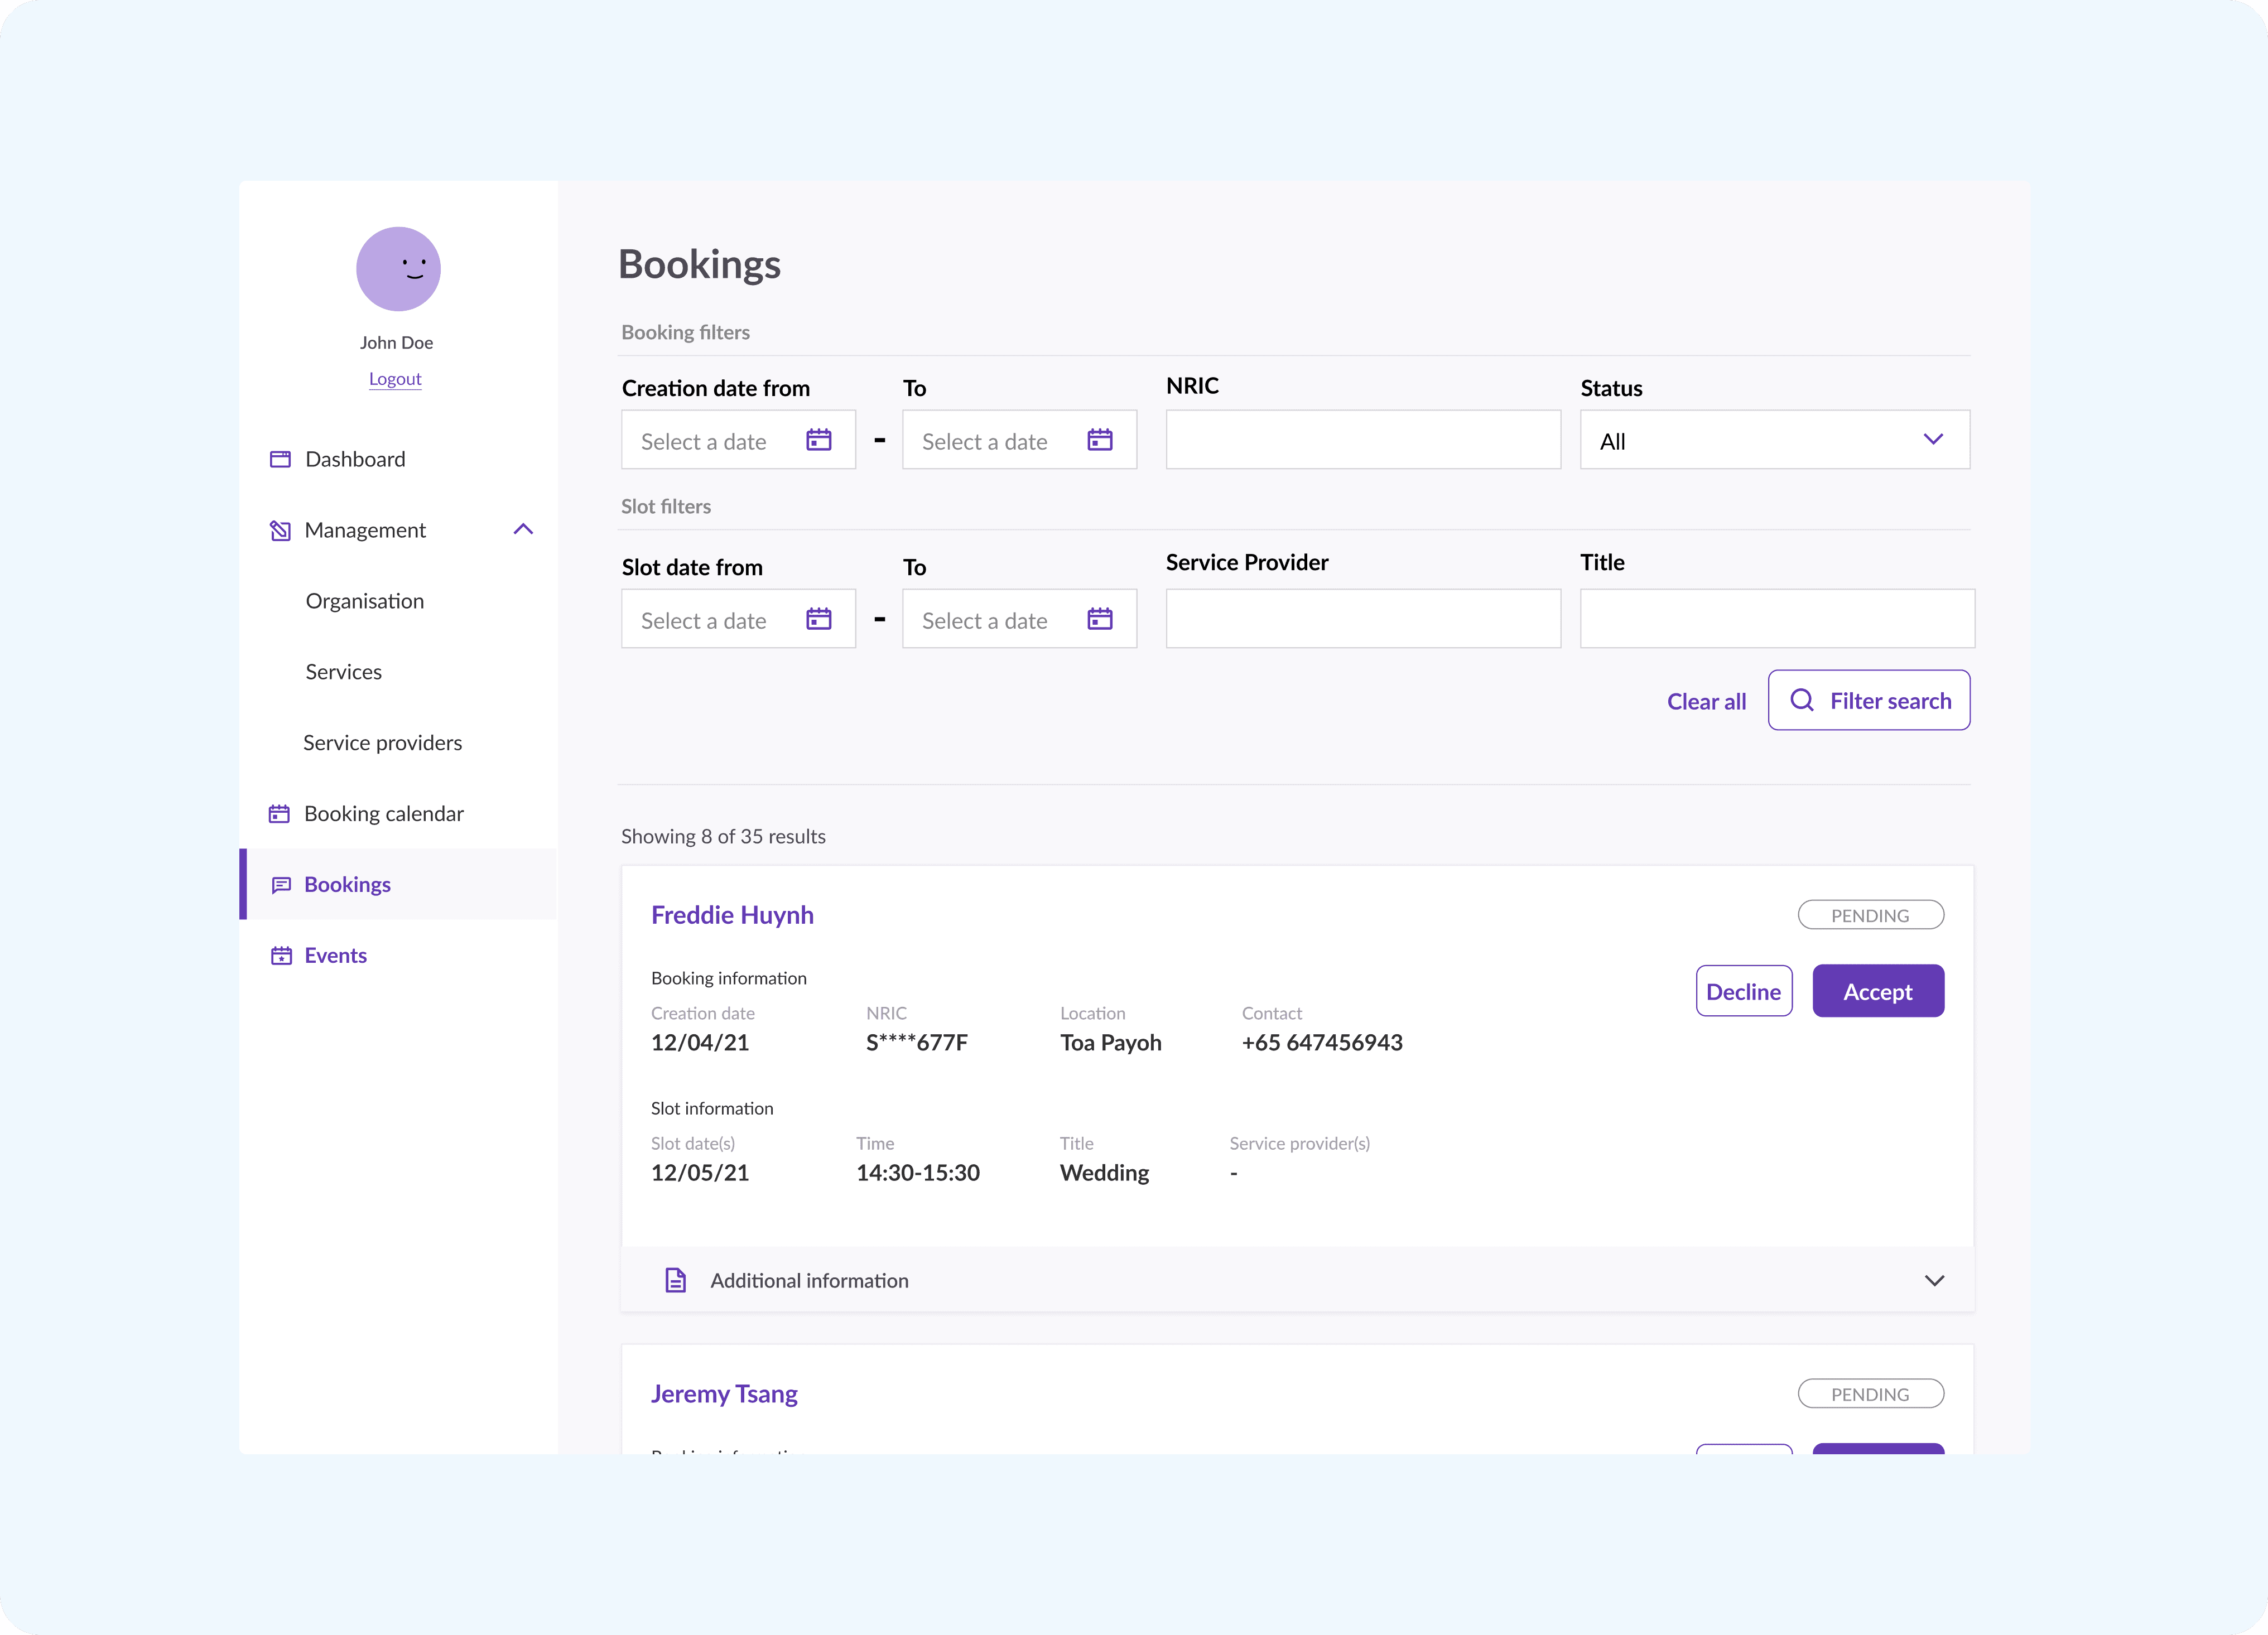Click the Dashboard sidebar icon
2268x1635 pixels.
coord(280,459)
